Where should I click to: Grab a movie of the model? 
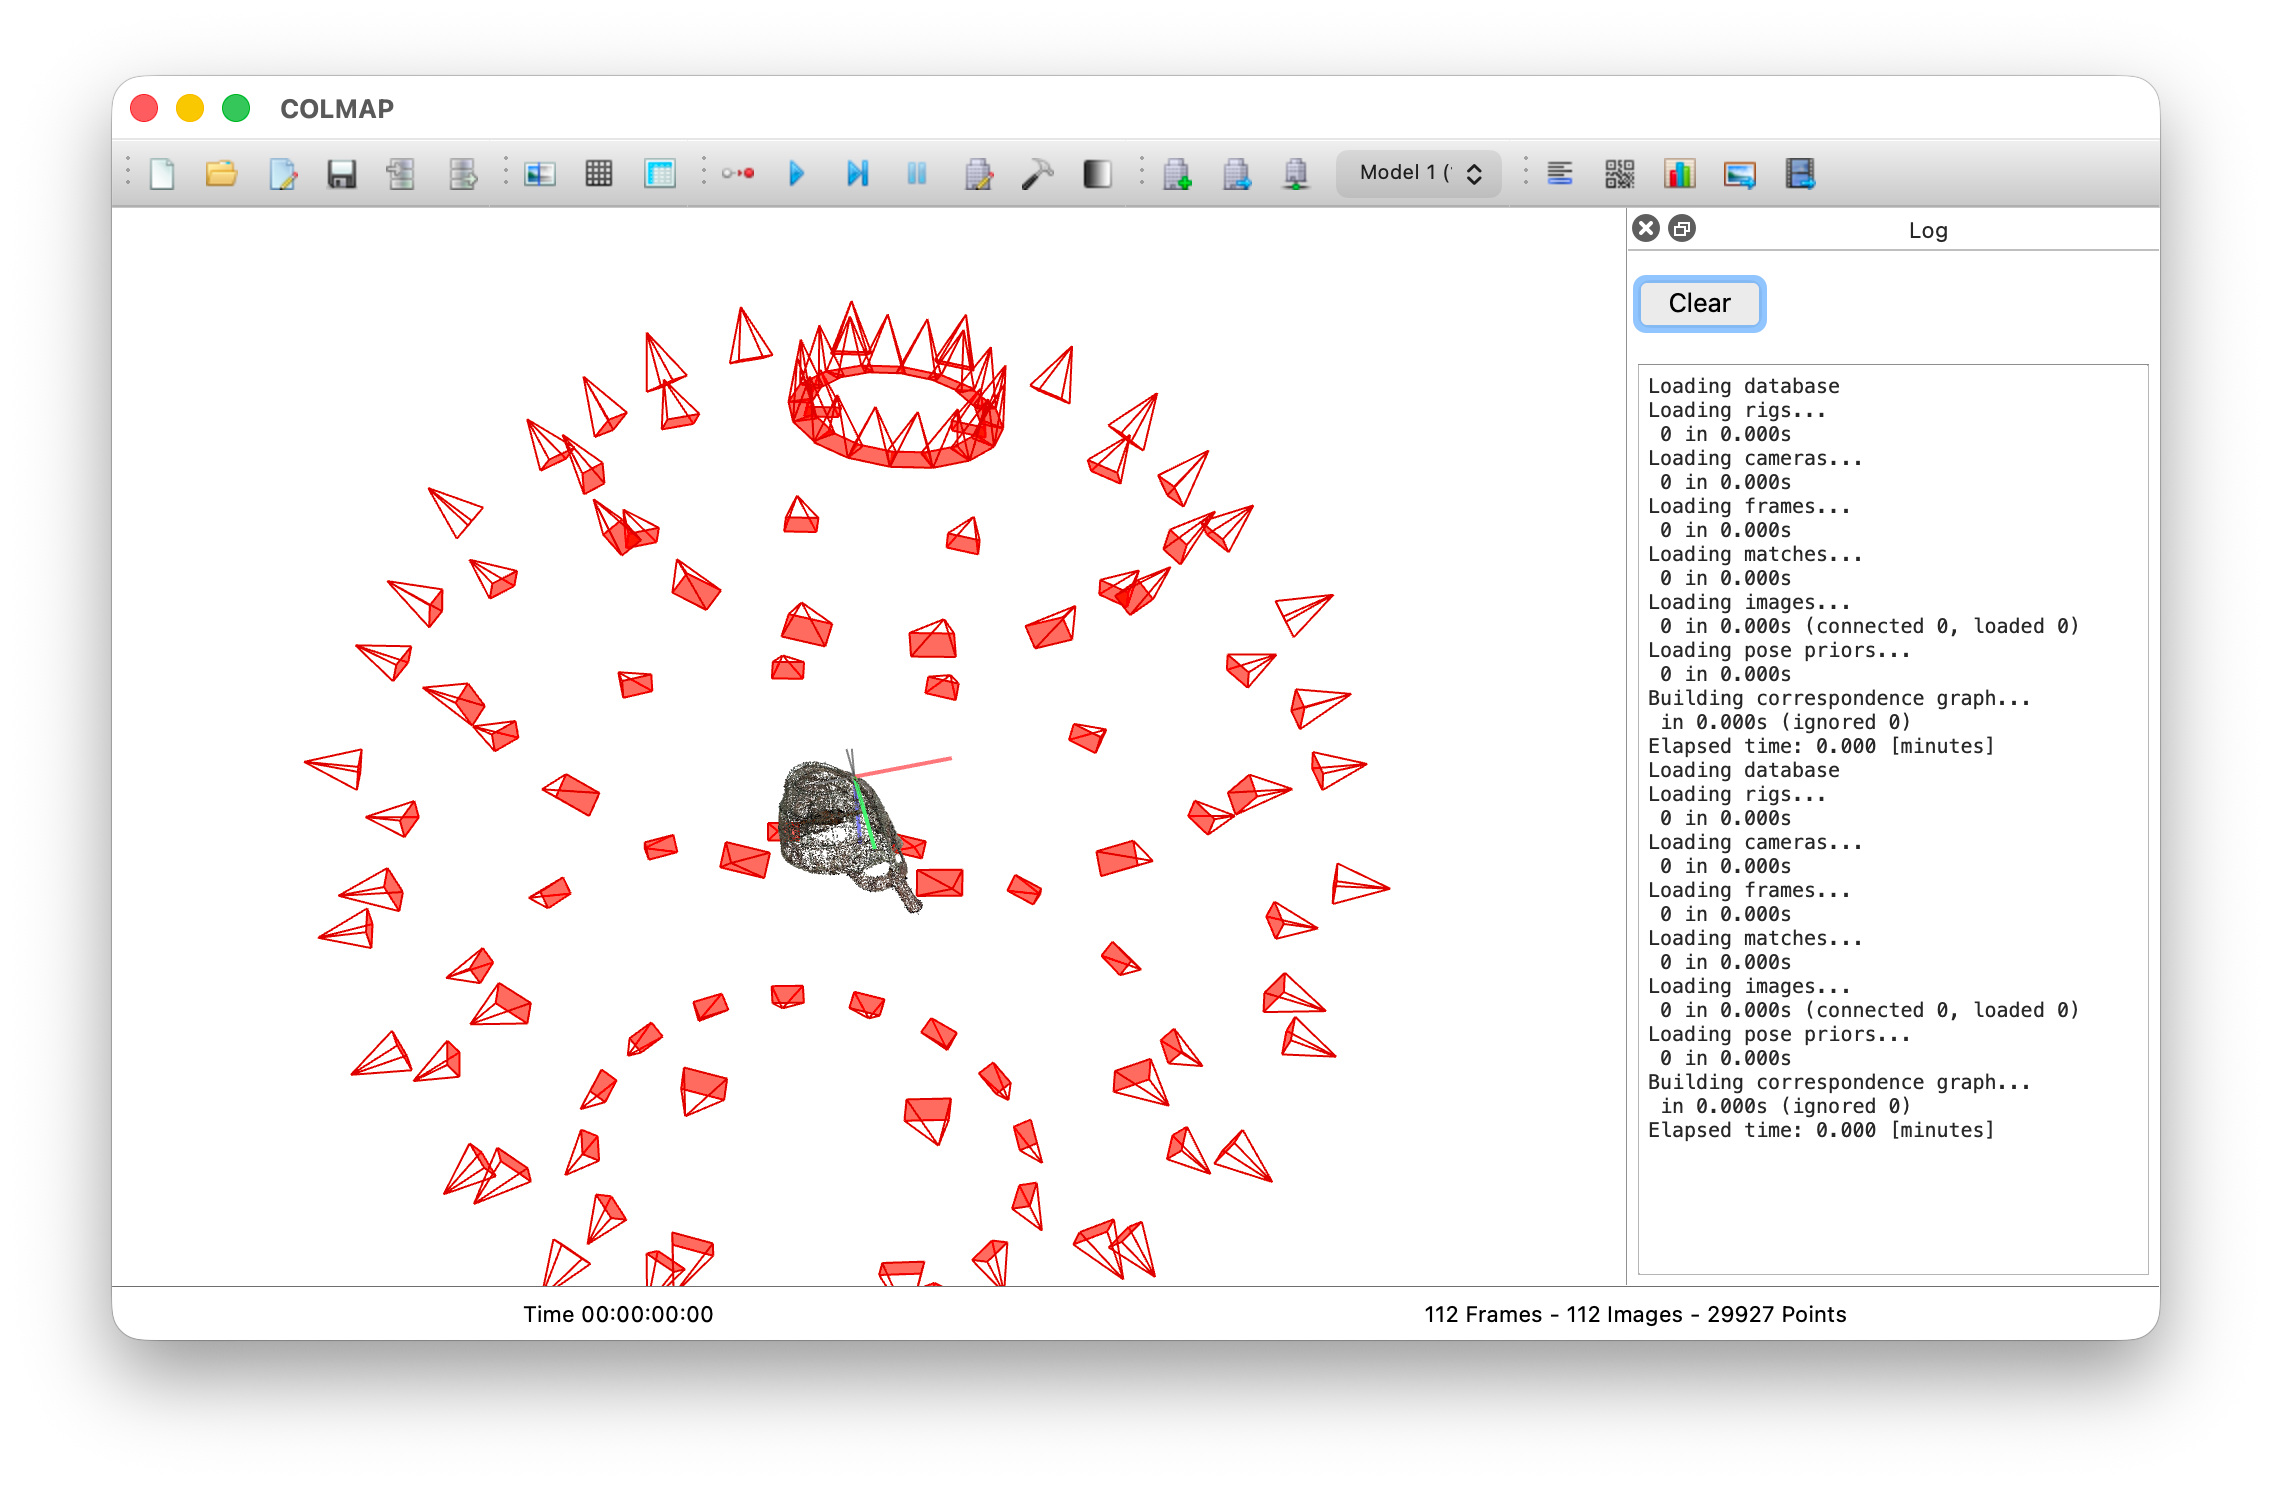pyautogui.click(x=1801, y=173)
